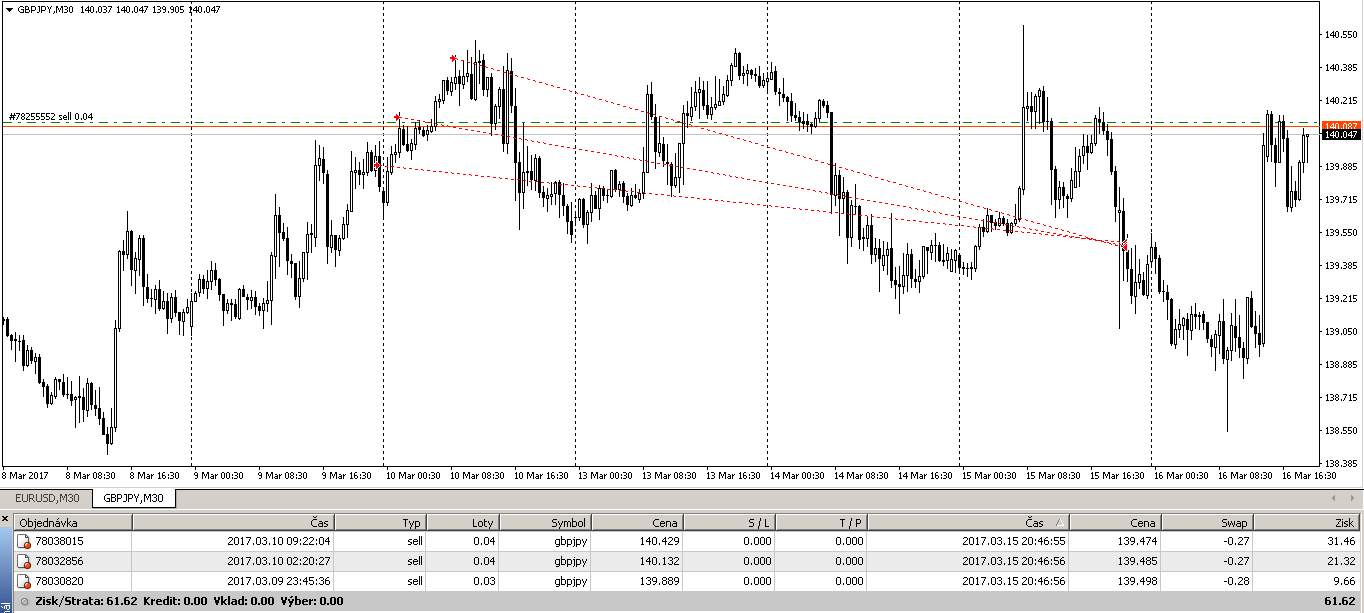Select order number 78032856
Image resolution: width=1364 pixels, height=613 pixels.
59,561
